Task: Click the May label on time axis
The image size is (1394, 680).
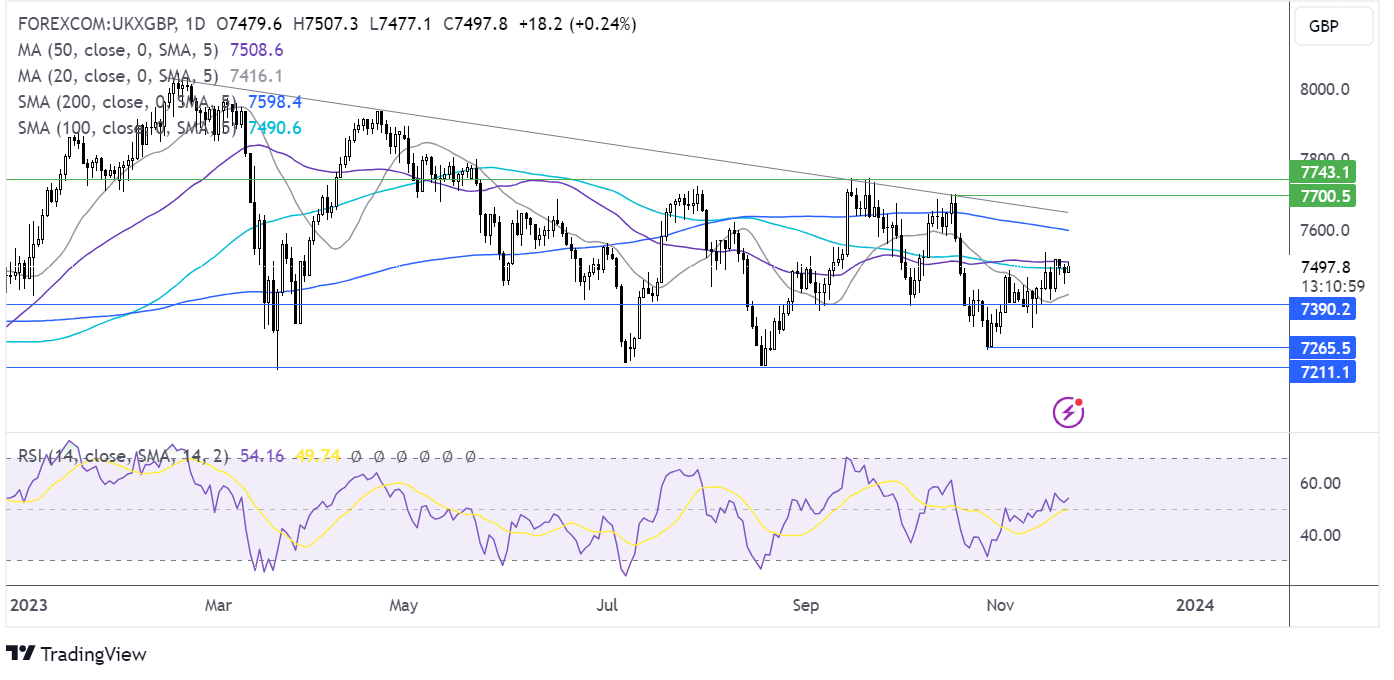Action: [403, 605]
